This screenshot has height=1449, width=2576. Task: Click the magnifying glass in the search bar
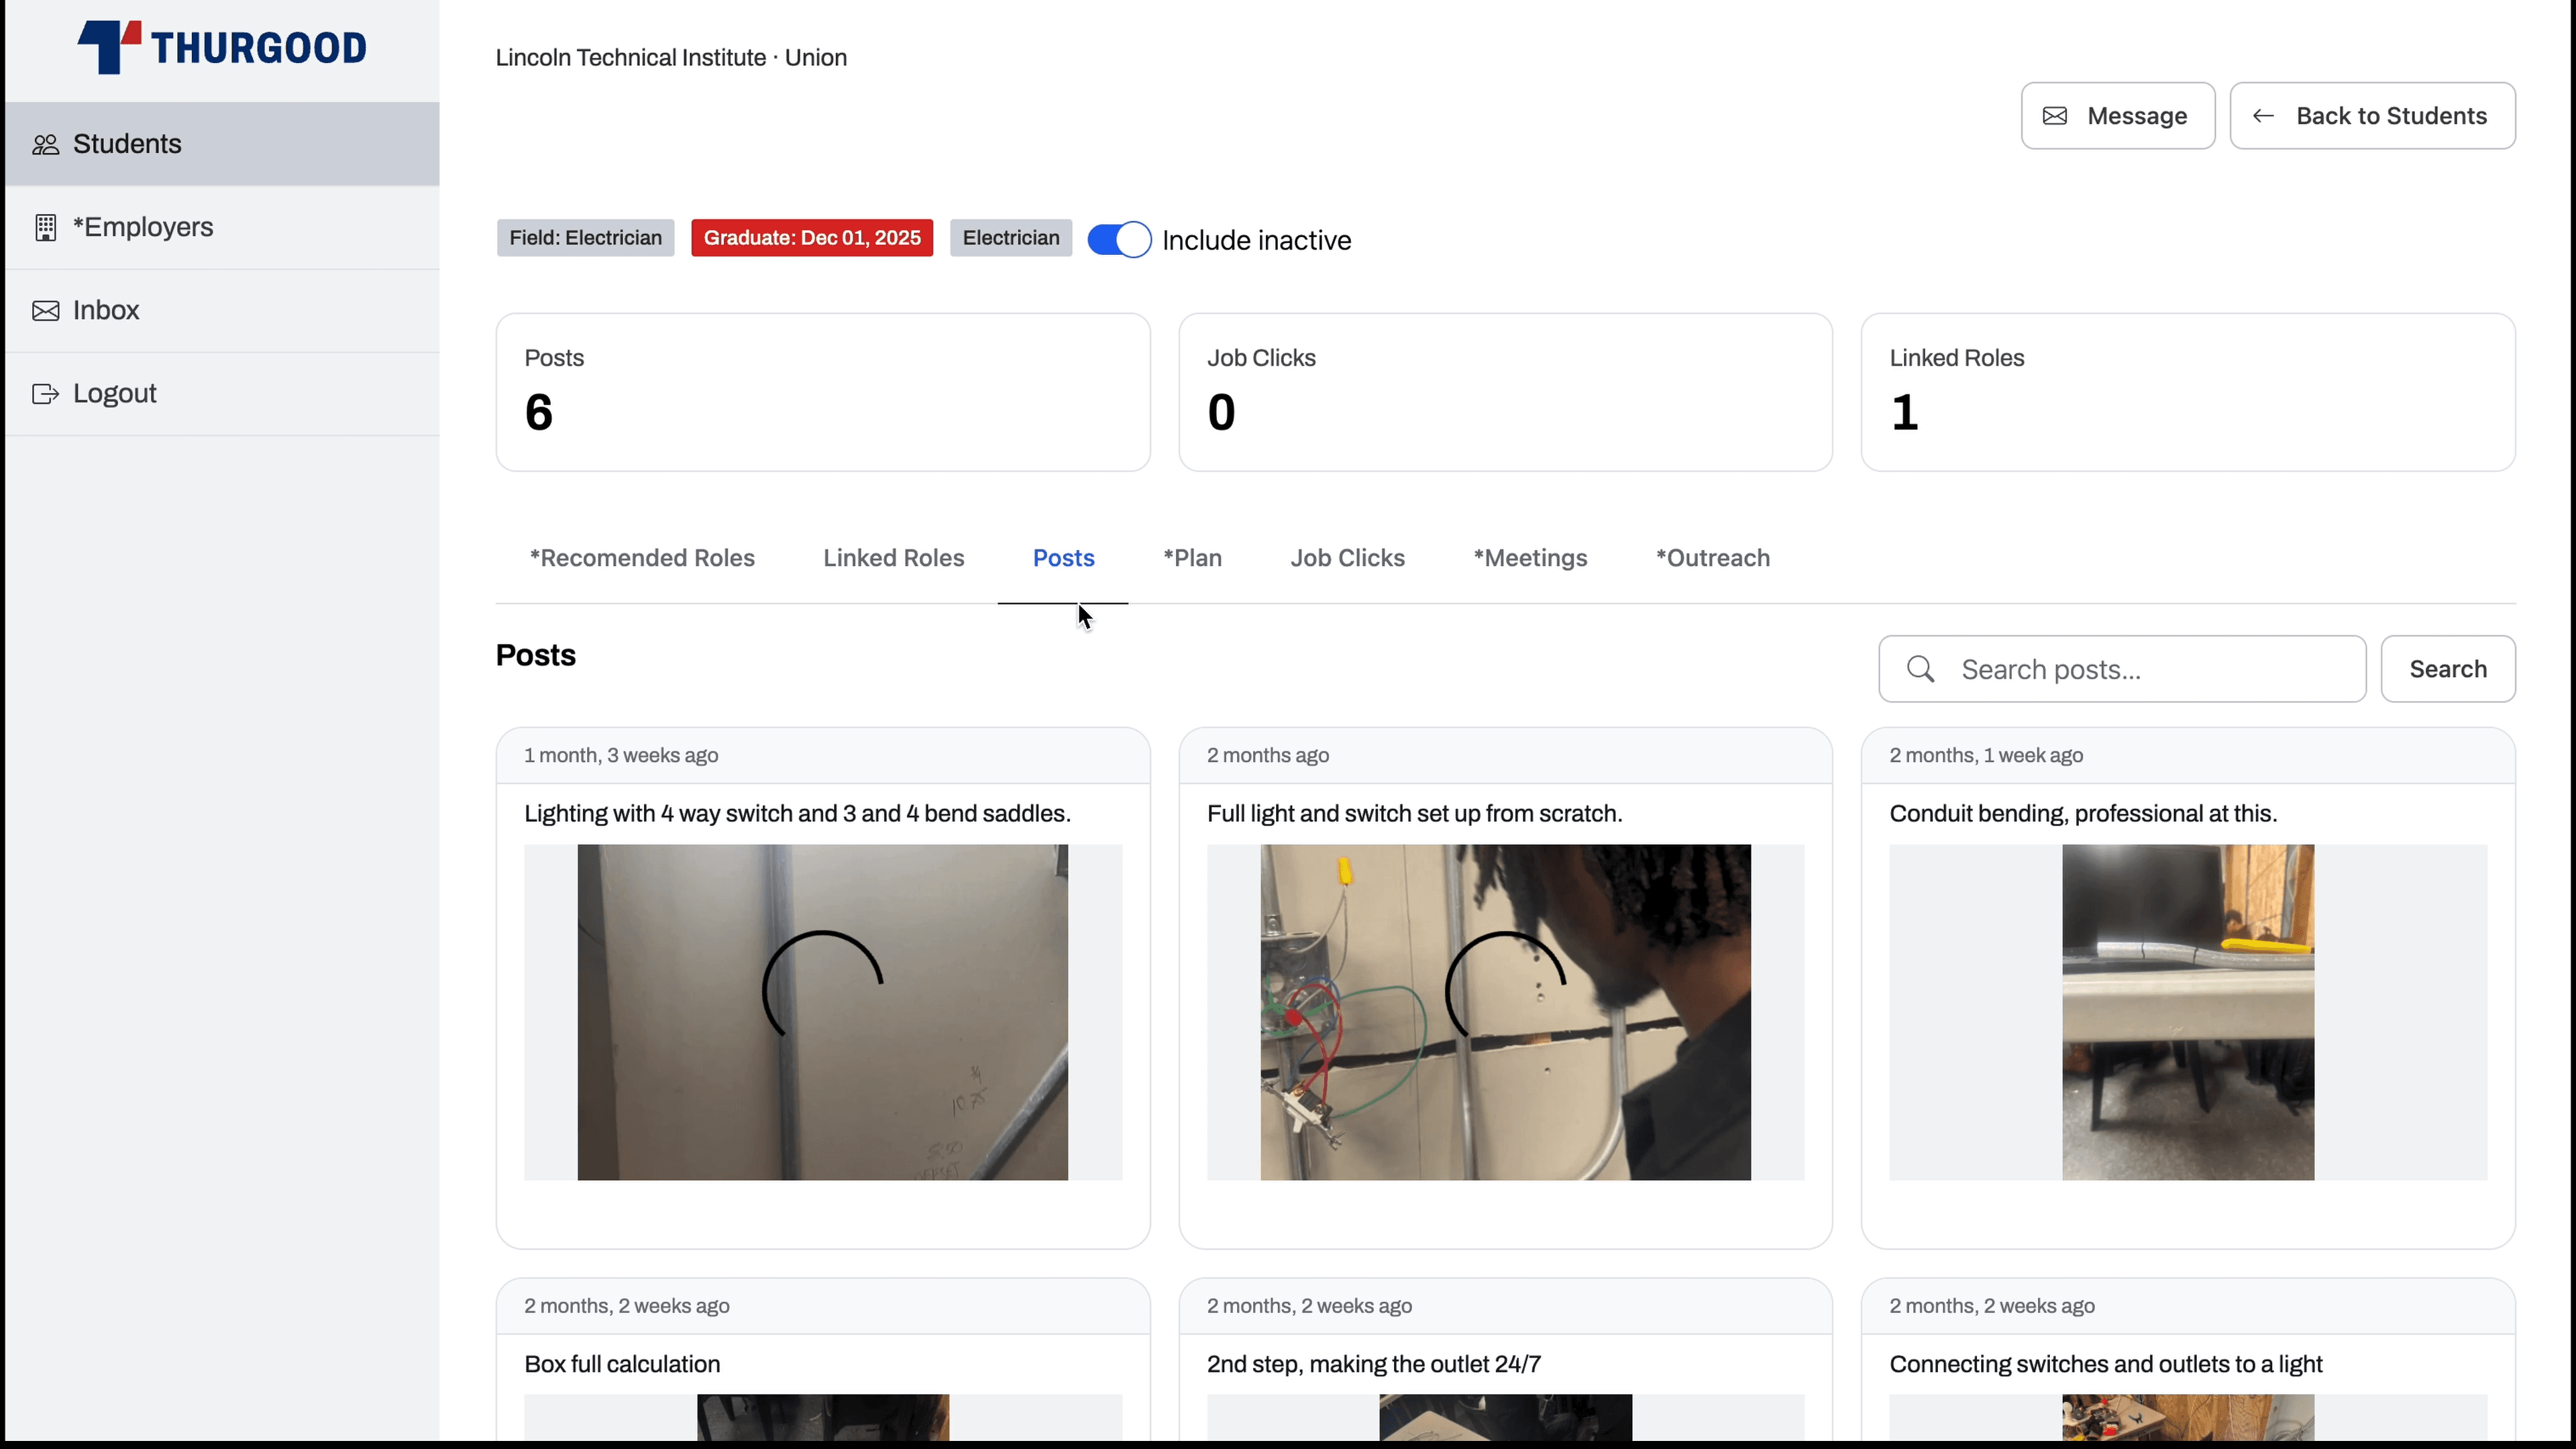tap(1920, 668)
